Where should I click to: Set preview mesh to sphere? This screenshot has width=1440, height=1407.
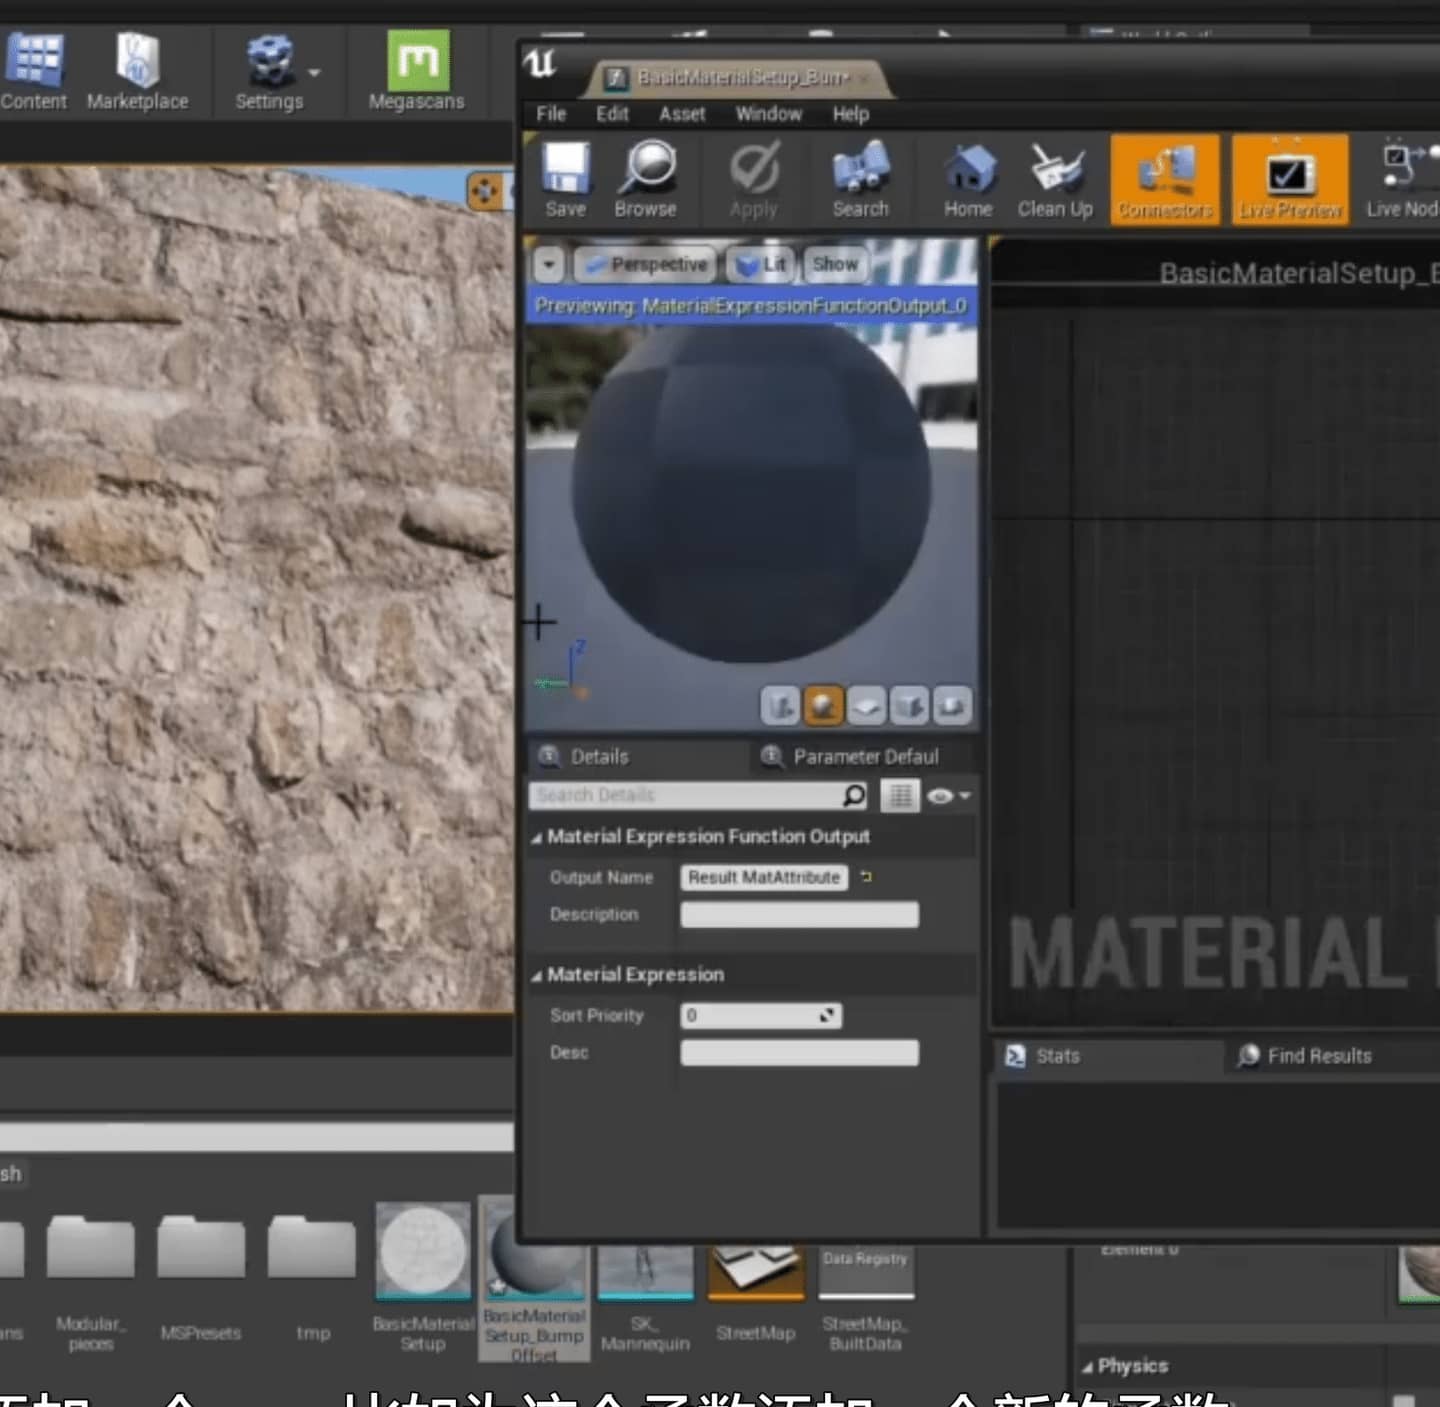823,706
